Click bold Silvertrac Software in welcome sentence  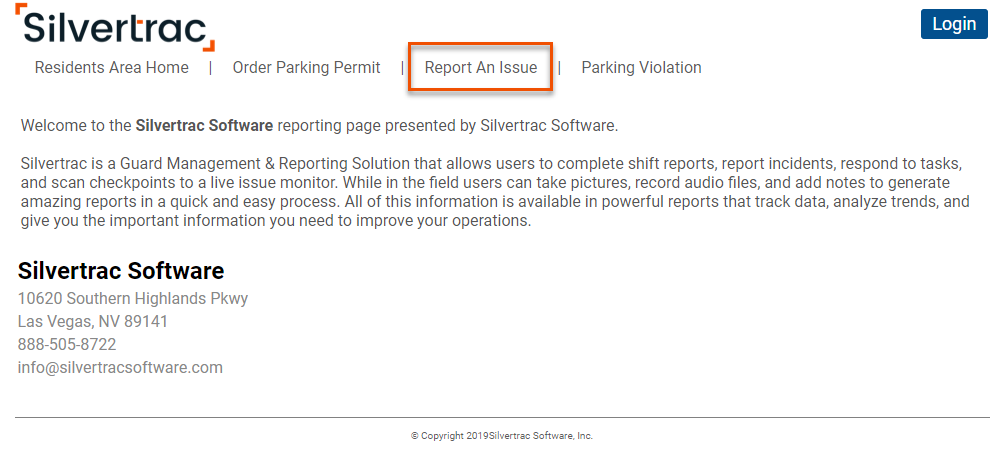[204, 126]
